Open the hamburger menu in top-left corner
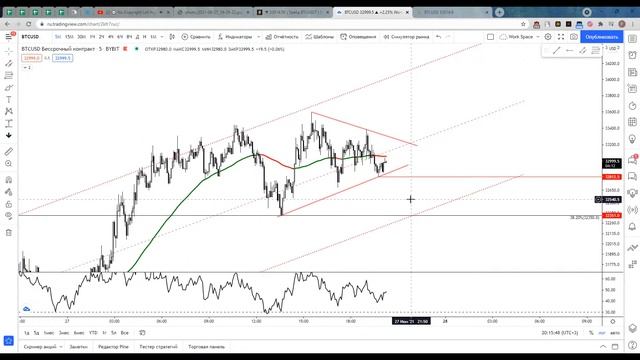 (9, 37)
